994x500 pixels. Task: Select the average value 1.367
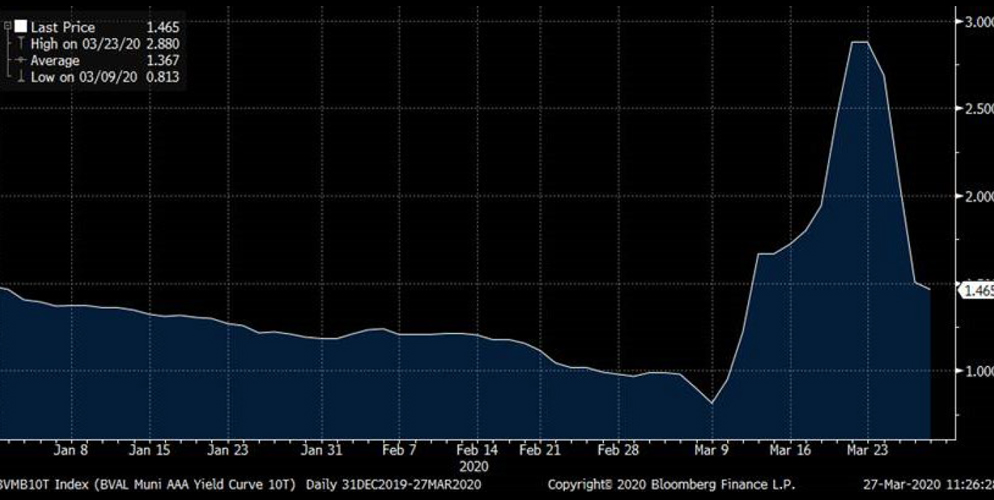point(162,60)
